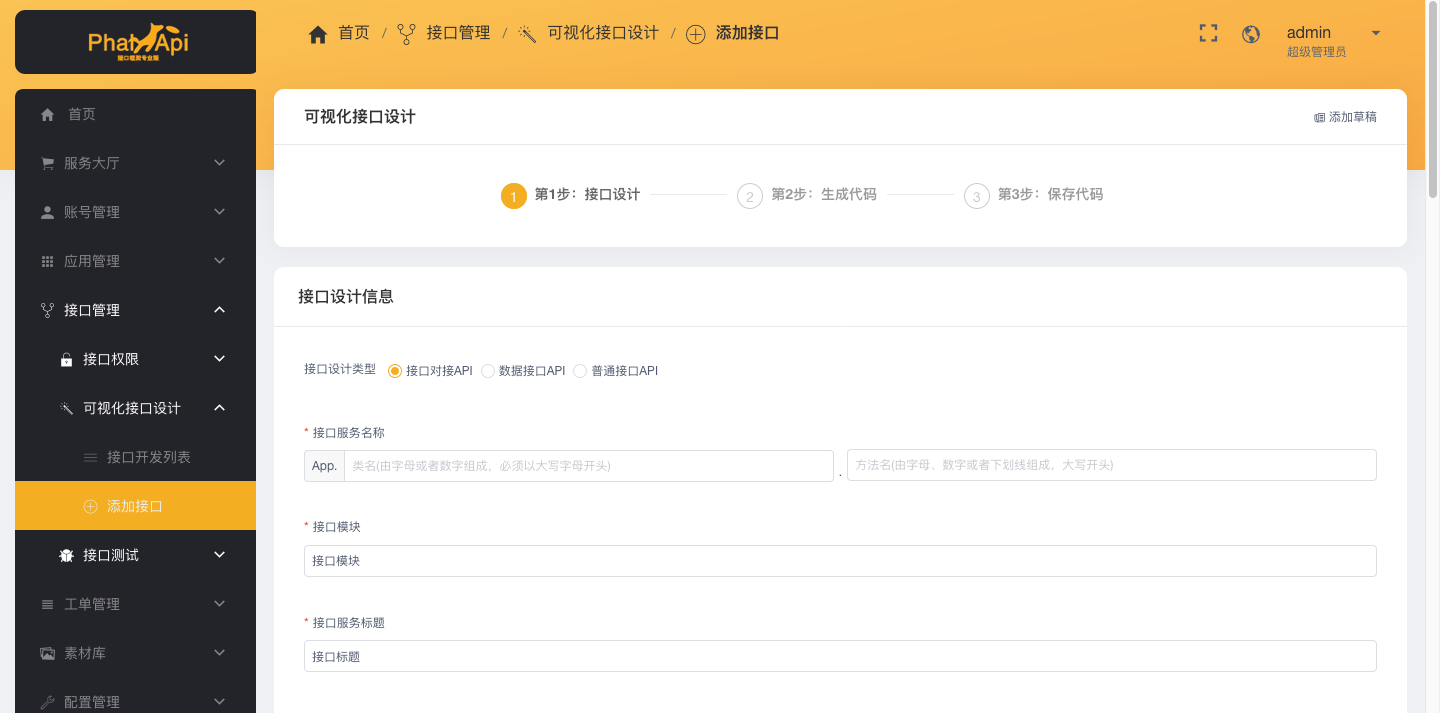Focus the 接口模块 input field
The height and width of the screenshot is (713, 1440).
(840, 561)
